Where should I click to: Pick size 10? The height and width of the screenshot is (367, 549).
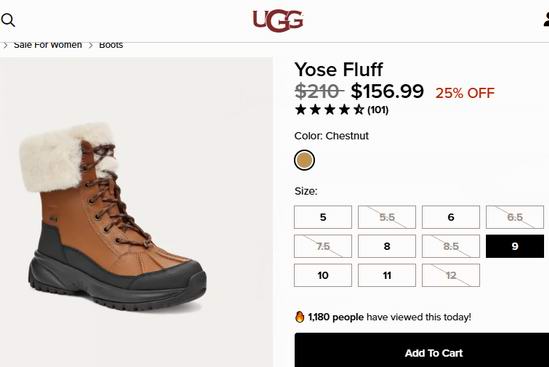coord(323,275)
